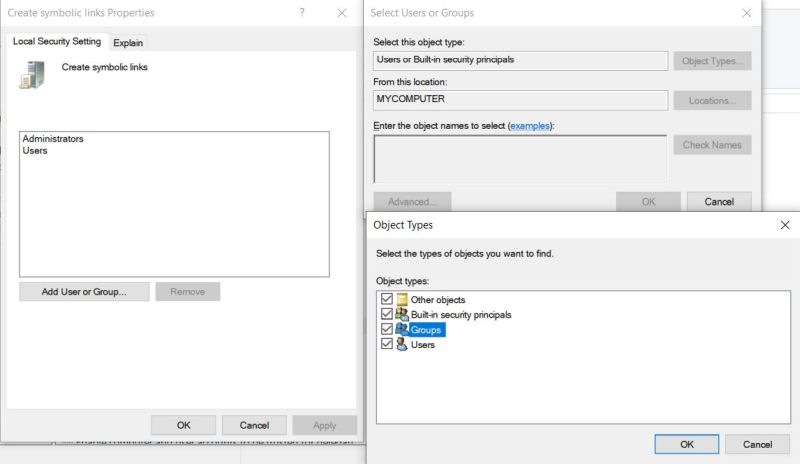Switch to the Explain tab
This screenshot has width=800, height=464.
coord(128,43)
